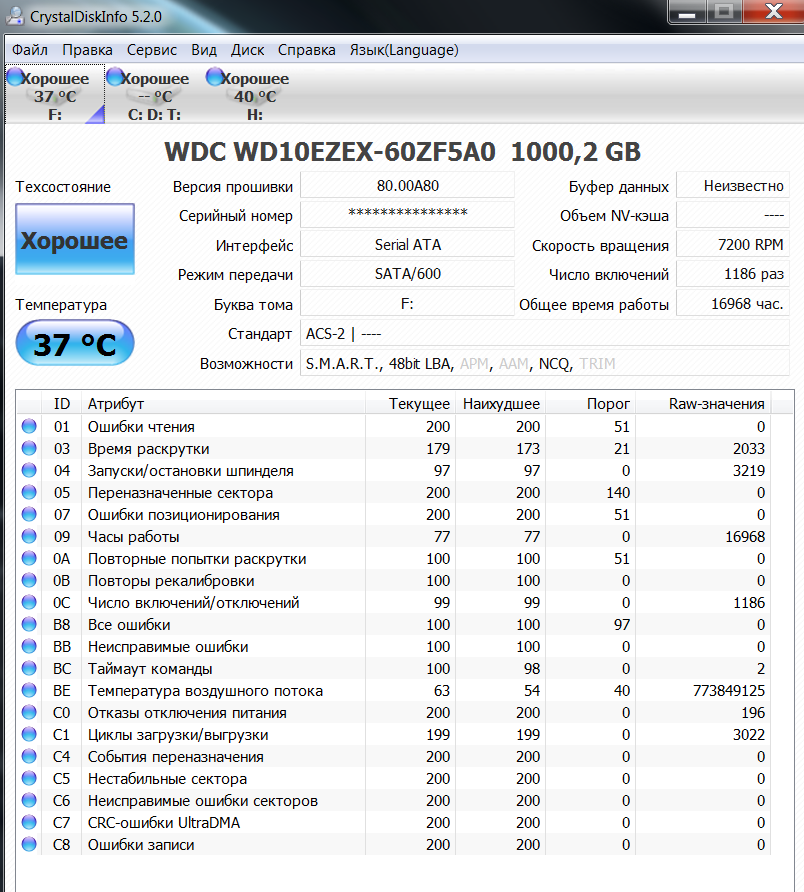804x892 pixels.
Task: Open the Язык(Language) menu
Action: pos(404,50)
